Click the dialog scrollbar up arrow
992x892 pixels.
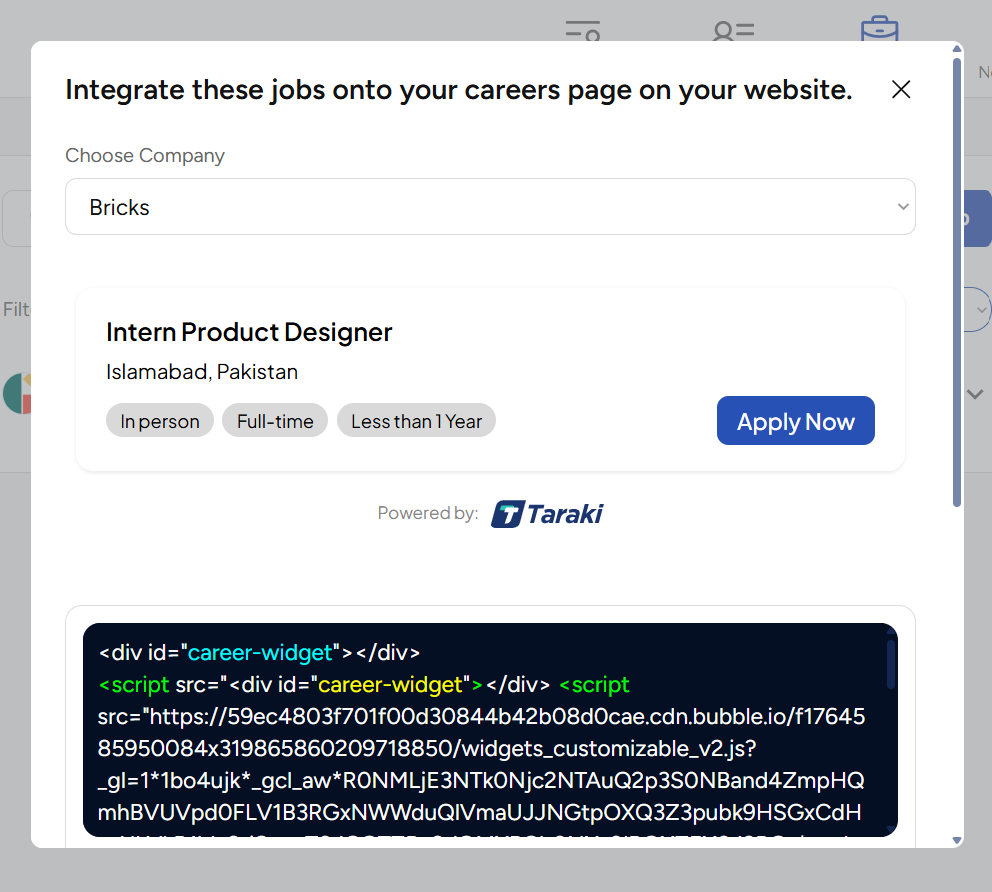point(957,49)
